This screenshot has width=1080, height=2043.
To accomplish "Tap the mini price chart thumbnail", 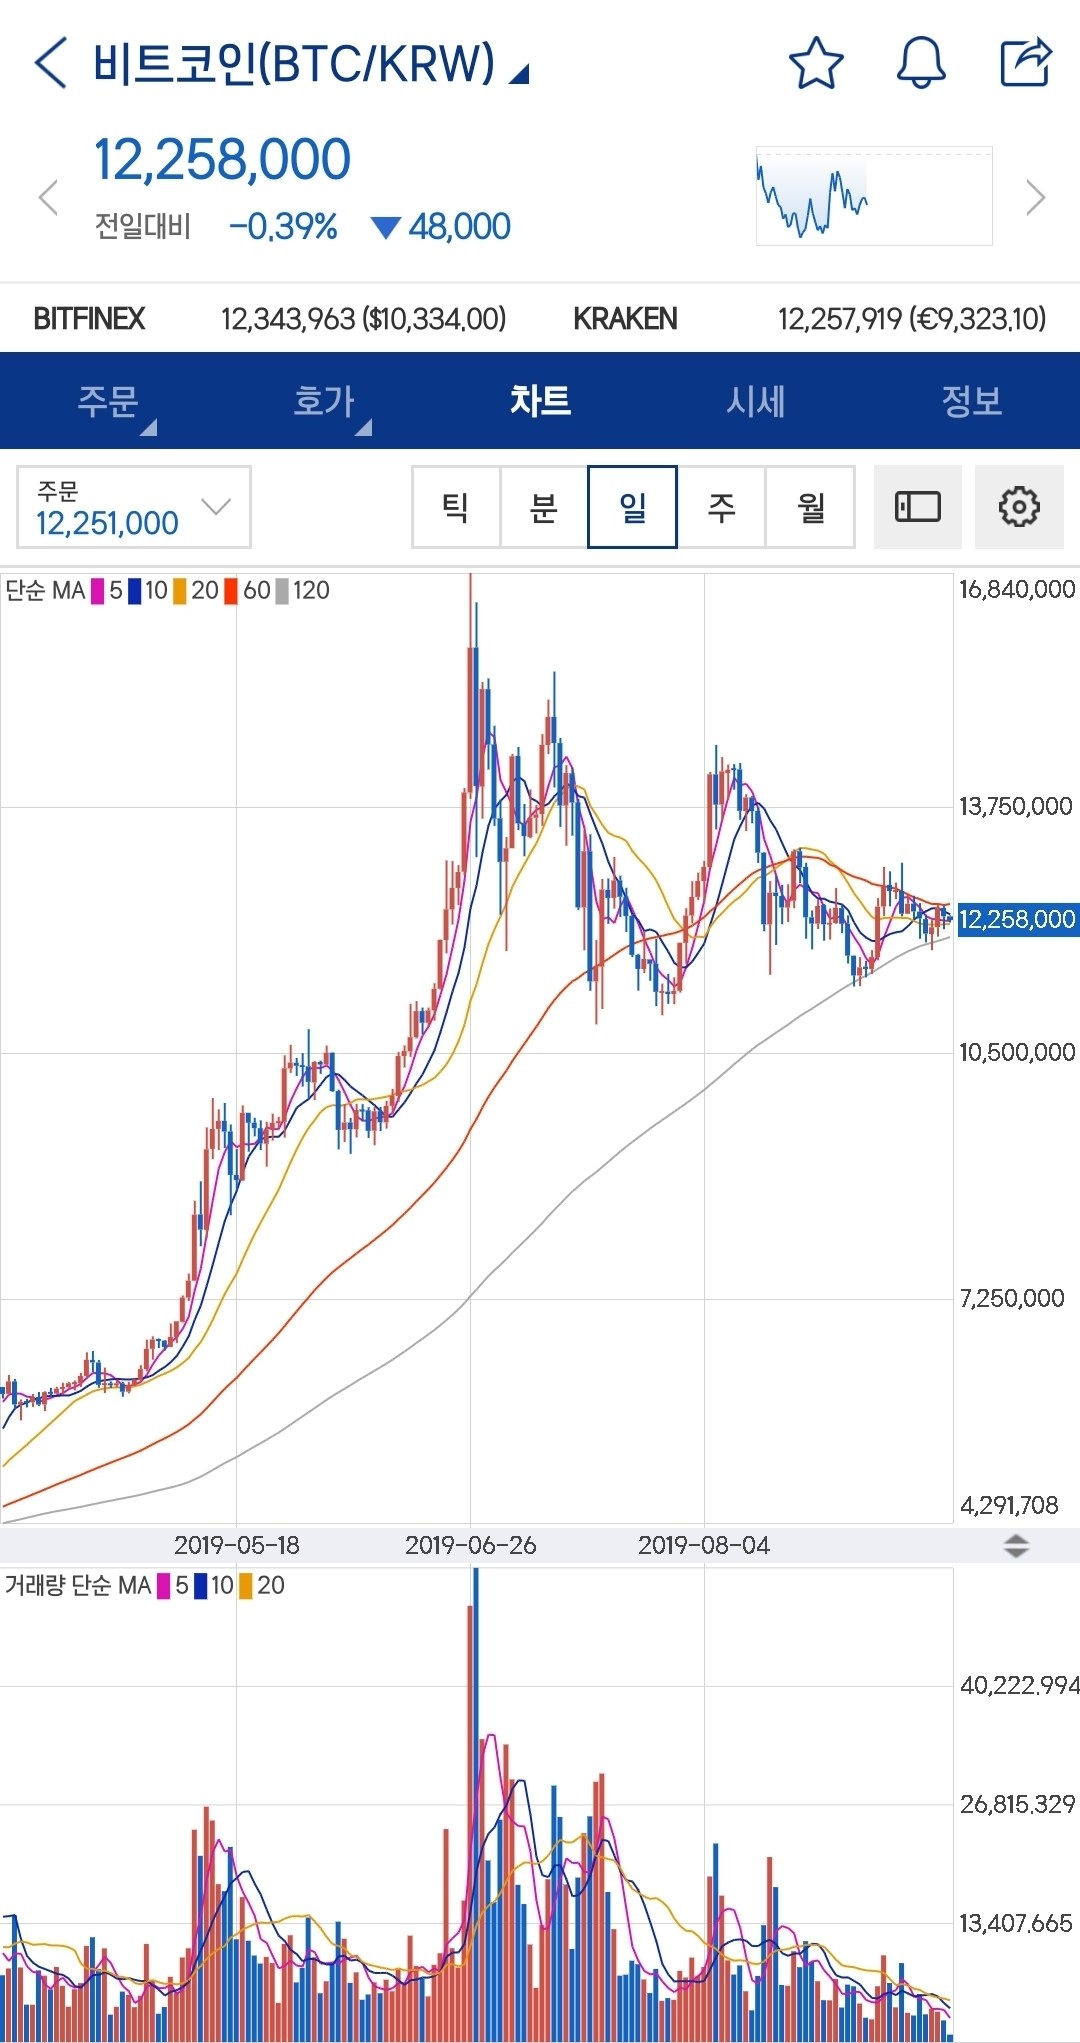I will tap(873, 196).
